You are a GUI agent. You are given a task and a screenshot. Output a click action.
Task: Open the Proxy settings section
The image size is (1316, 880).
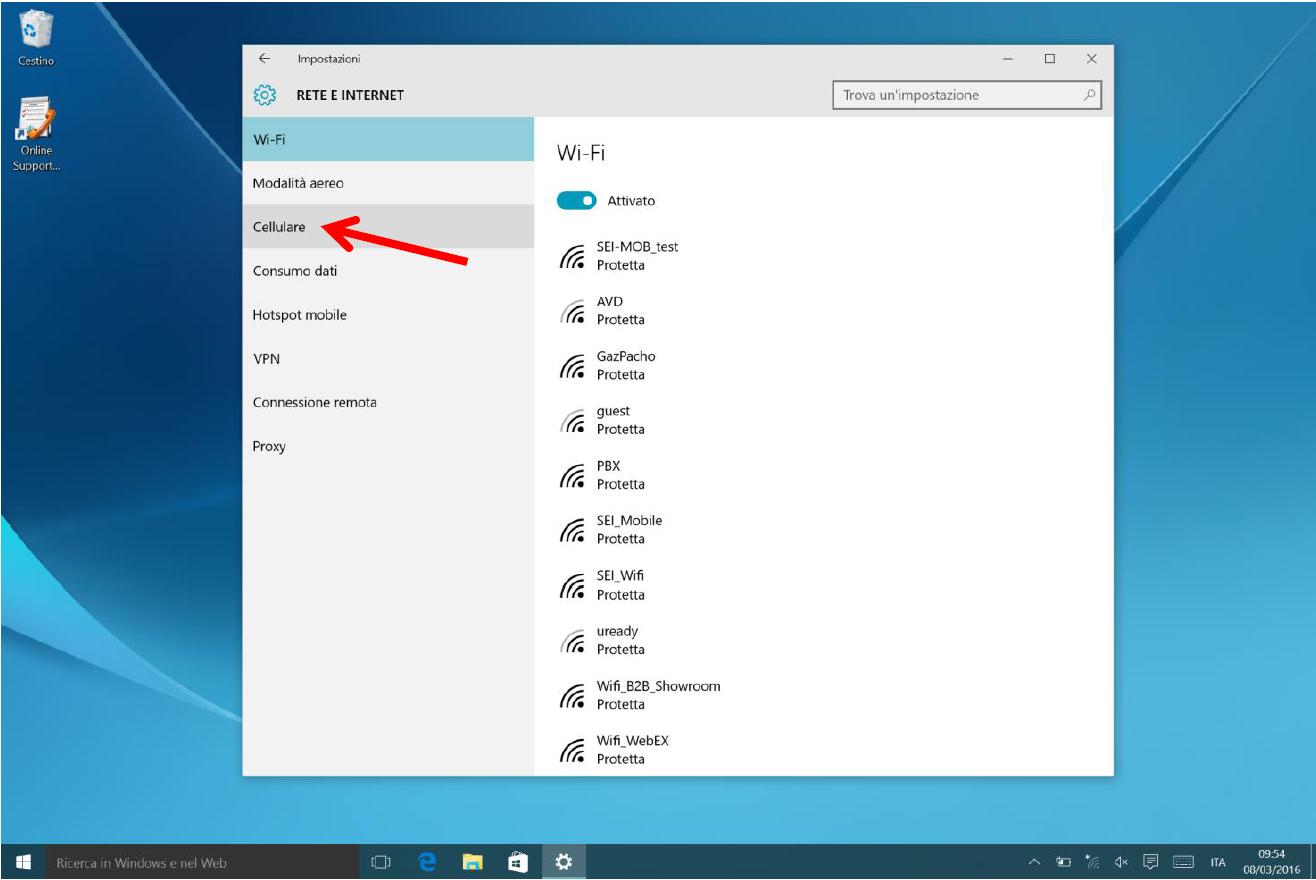pyautogui.click(x=389, y=446)
